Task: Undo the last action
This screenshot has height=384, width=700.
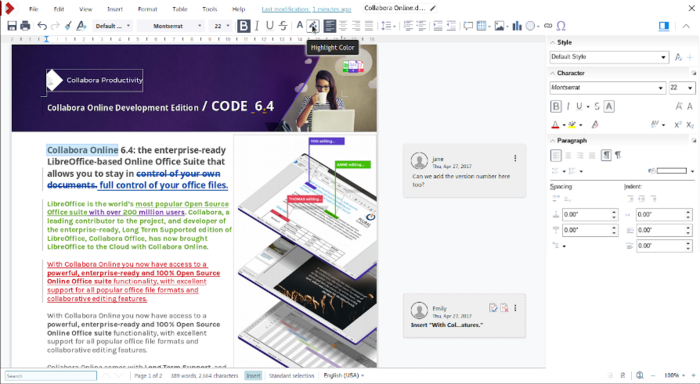Action: point(42,26)
